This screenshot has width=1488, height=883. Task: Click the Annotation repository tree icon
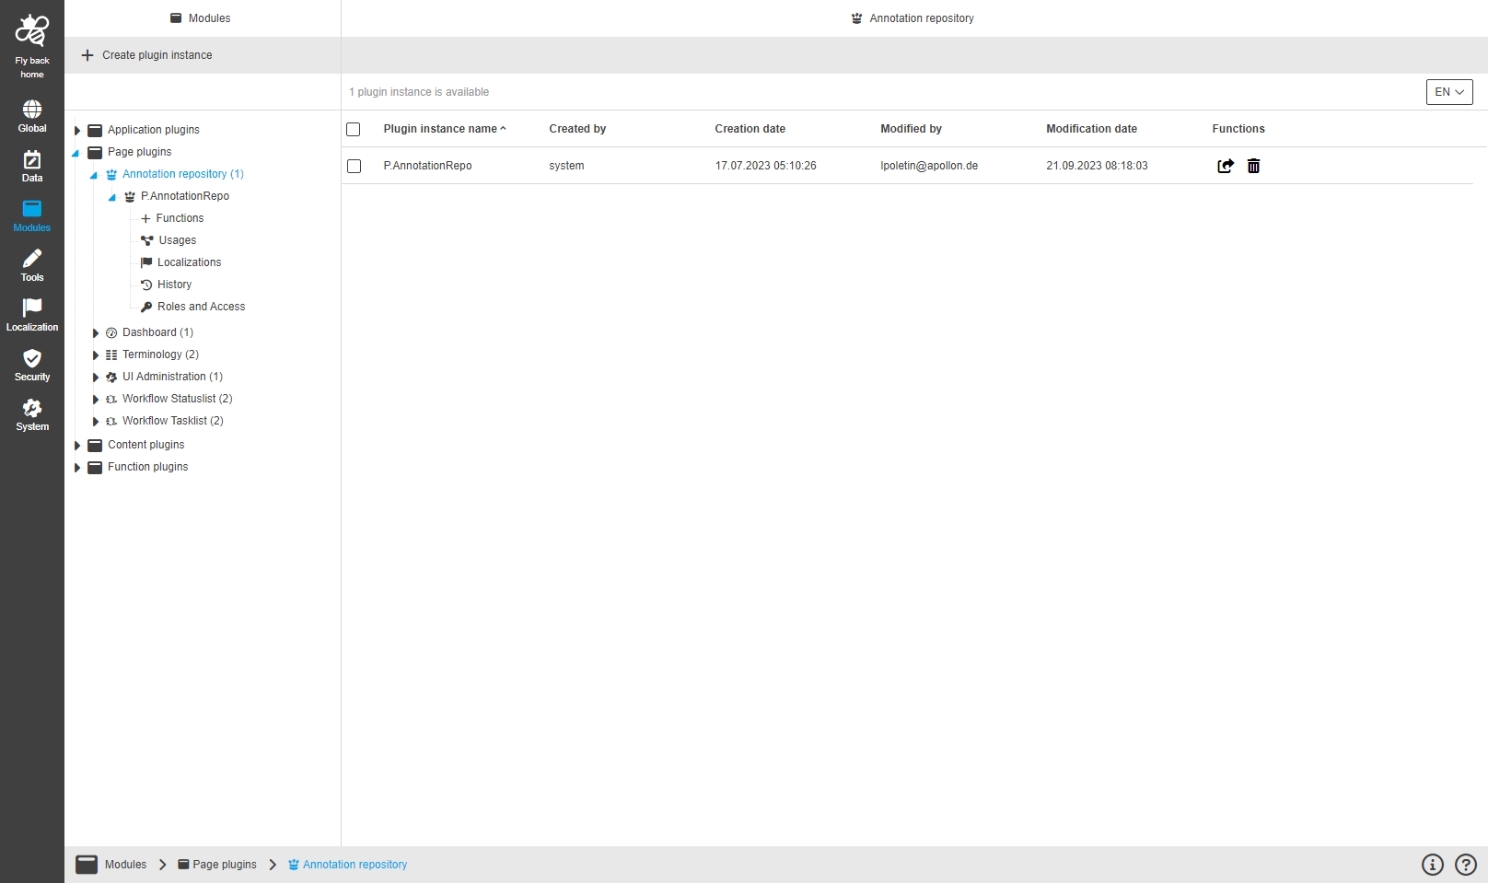pyautogui.click(x=112, y=174)
